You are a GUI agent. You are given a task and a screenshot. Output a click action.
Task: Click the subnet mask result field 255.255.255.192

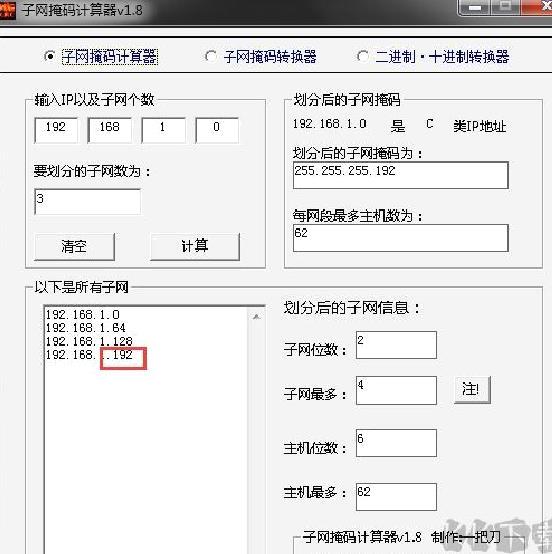point(400,175)
